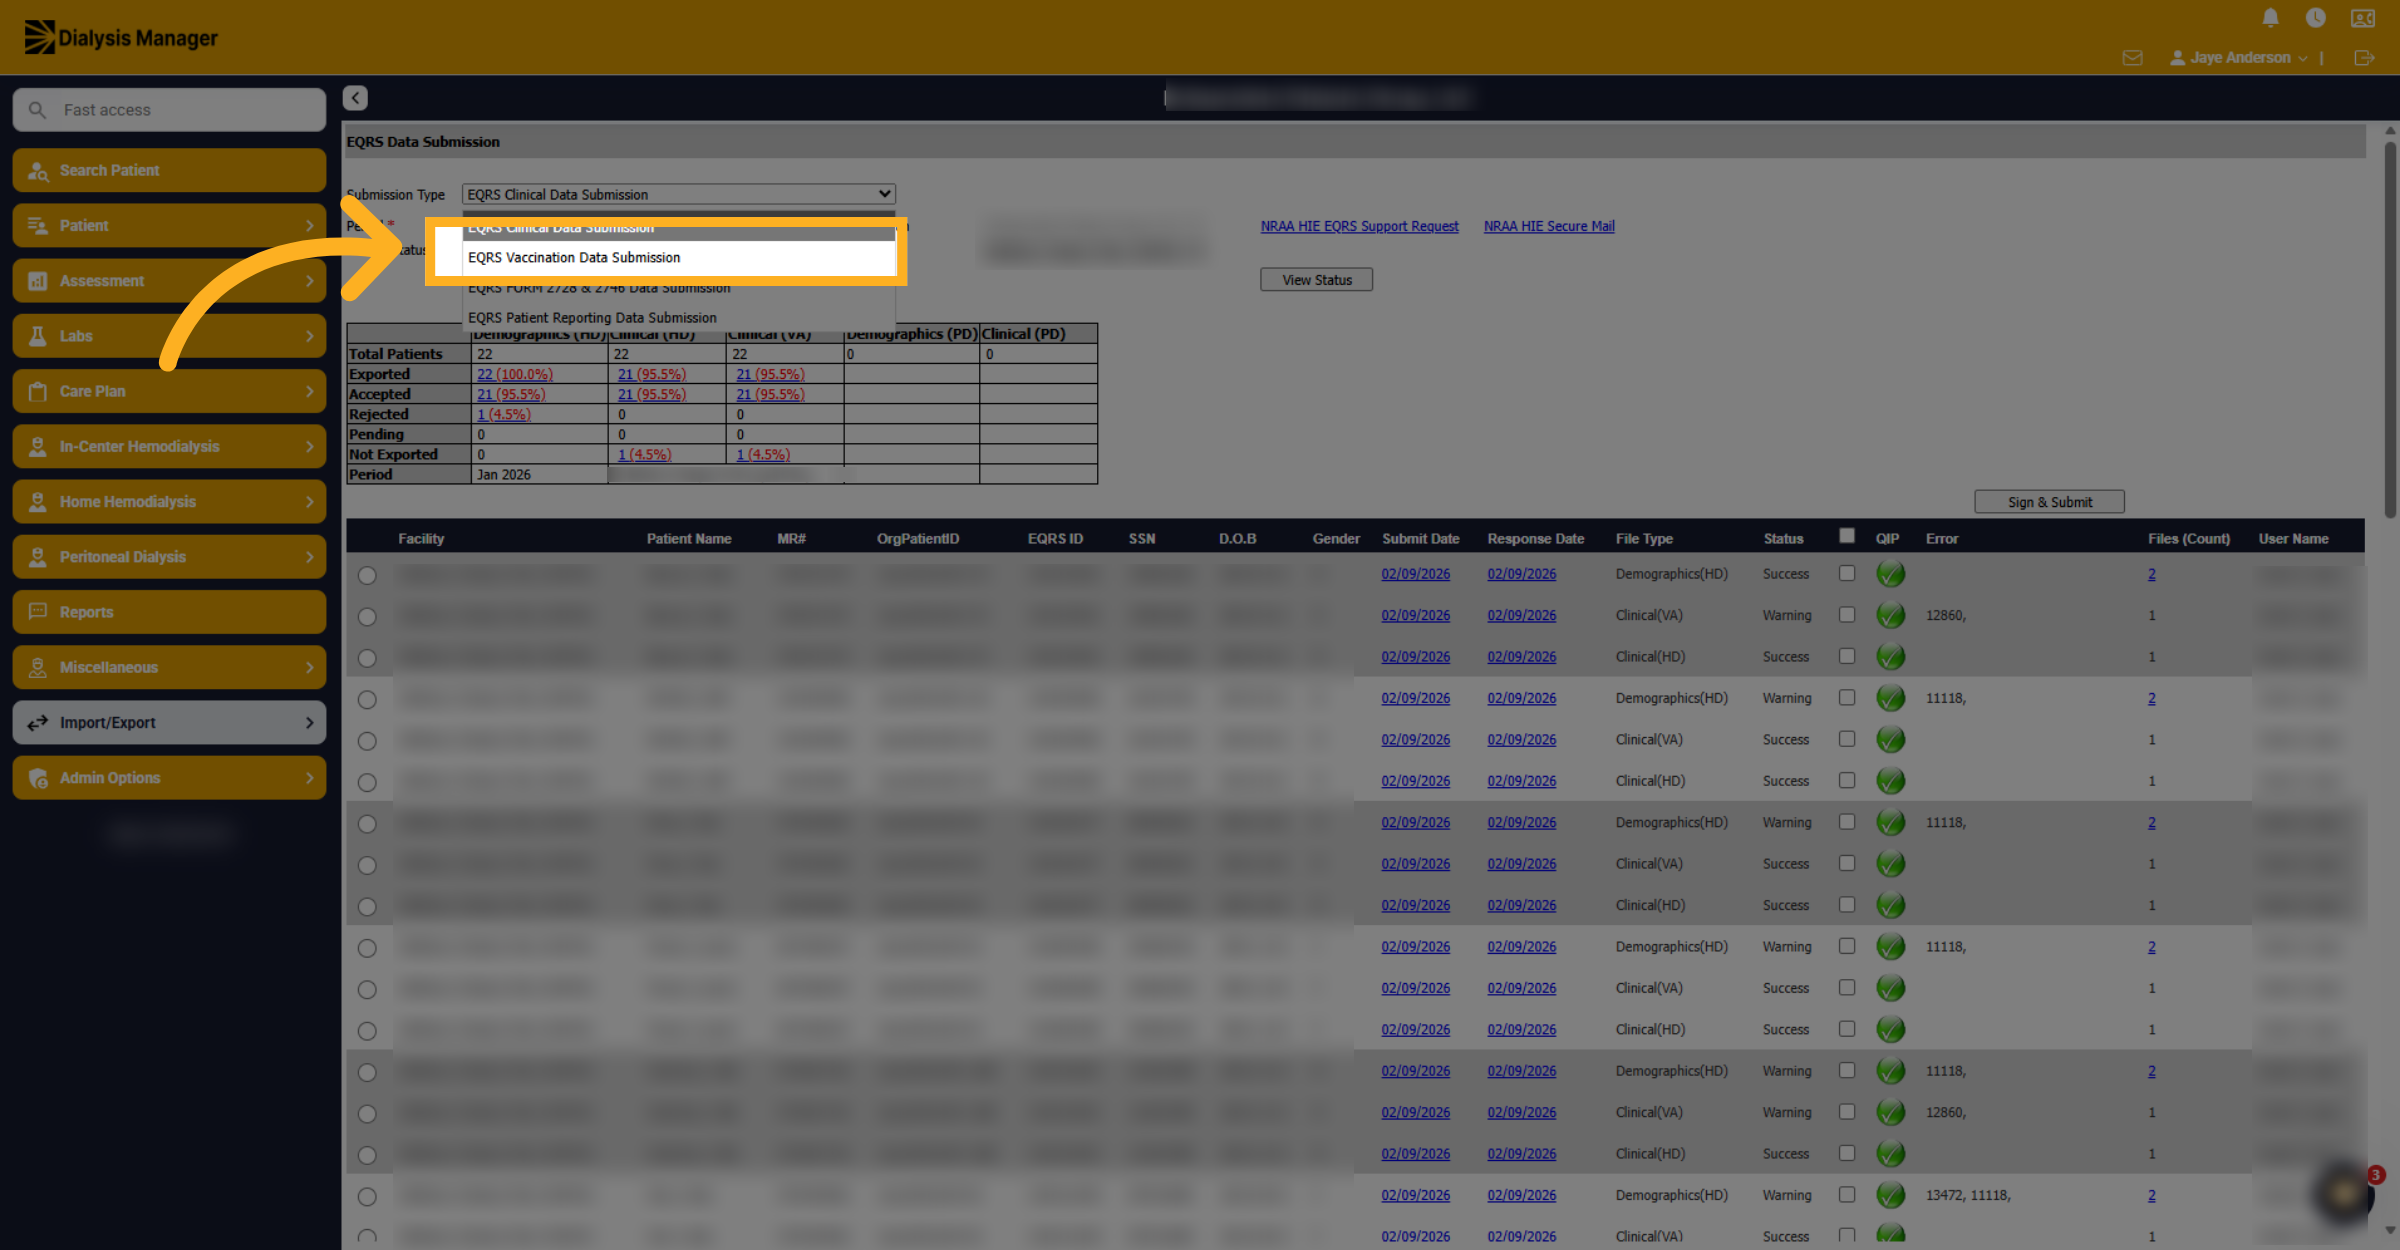Click the Dialysis Manager logo
This screenshot has height=1250, width=2400.
tap(121, 38)
